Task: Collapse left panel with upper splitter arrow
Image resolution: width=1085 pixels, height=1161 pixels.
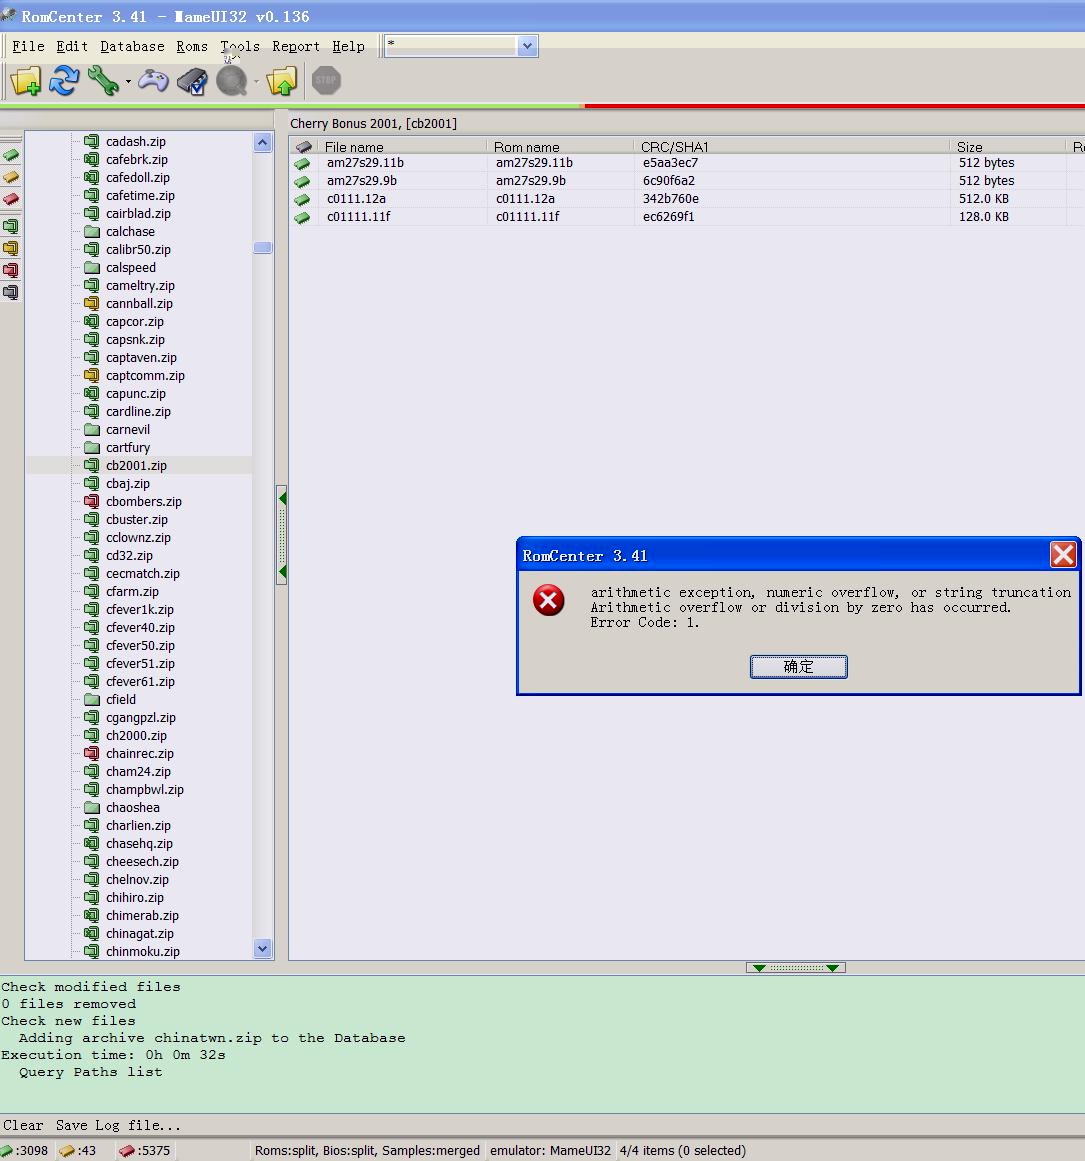Action: 282,499
